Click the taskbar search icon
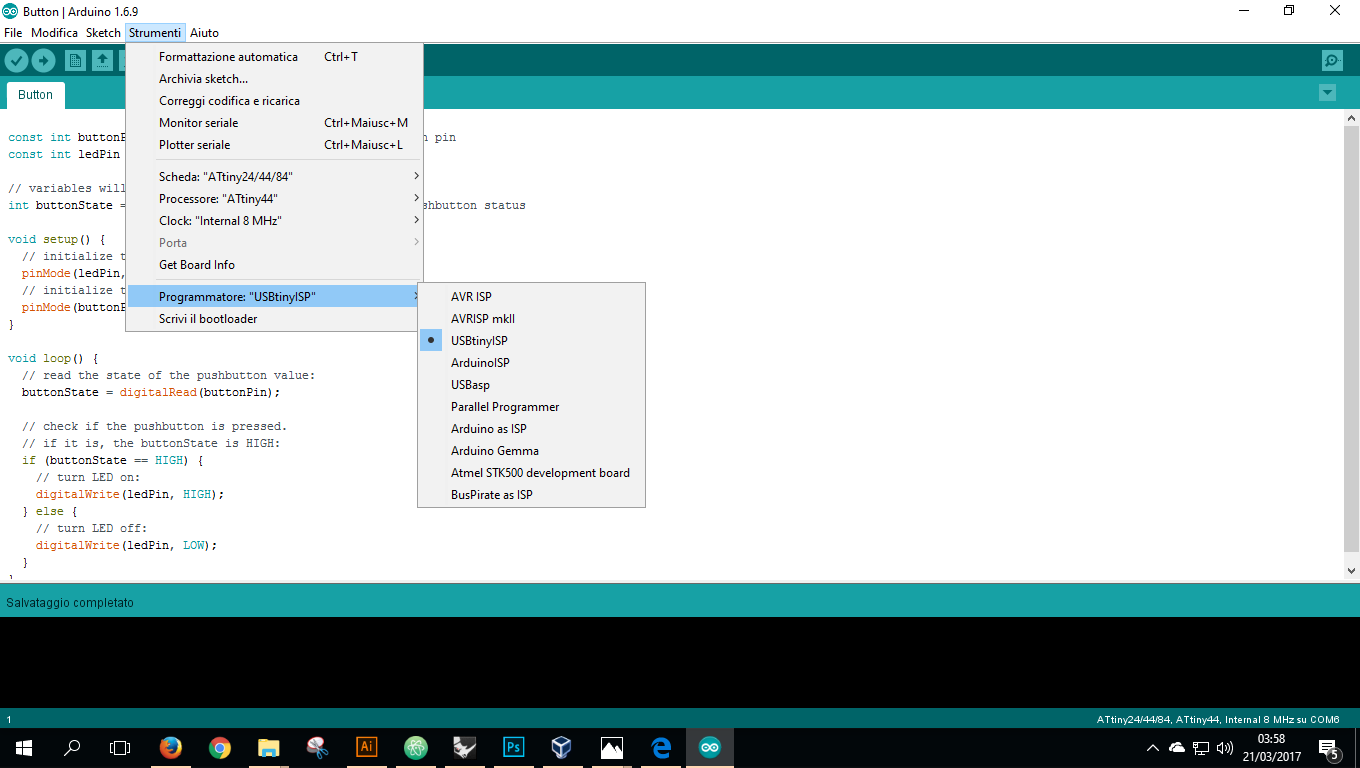This screenshot has width=1360, height=768. (x=72, y=747)
